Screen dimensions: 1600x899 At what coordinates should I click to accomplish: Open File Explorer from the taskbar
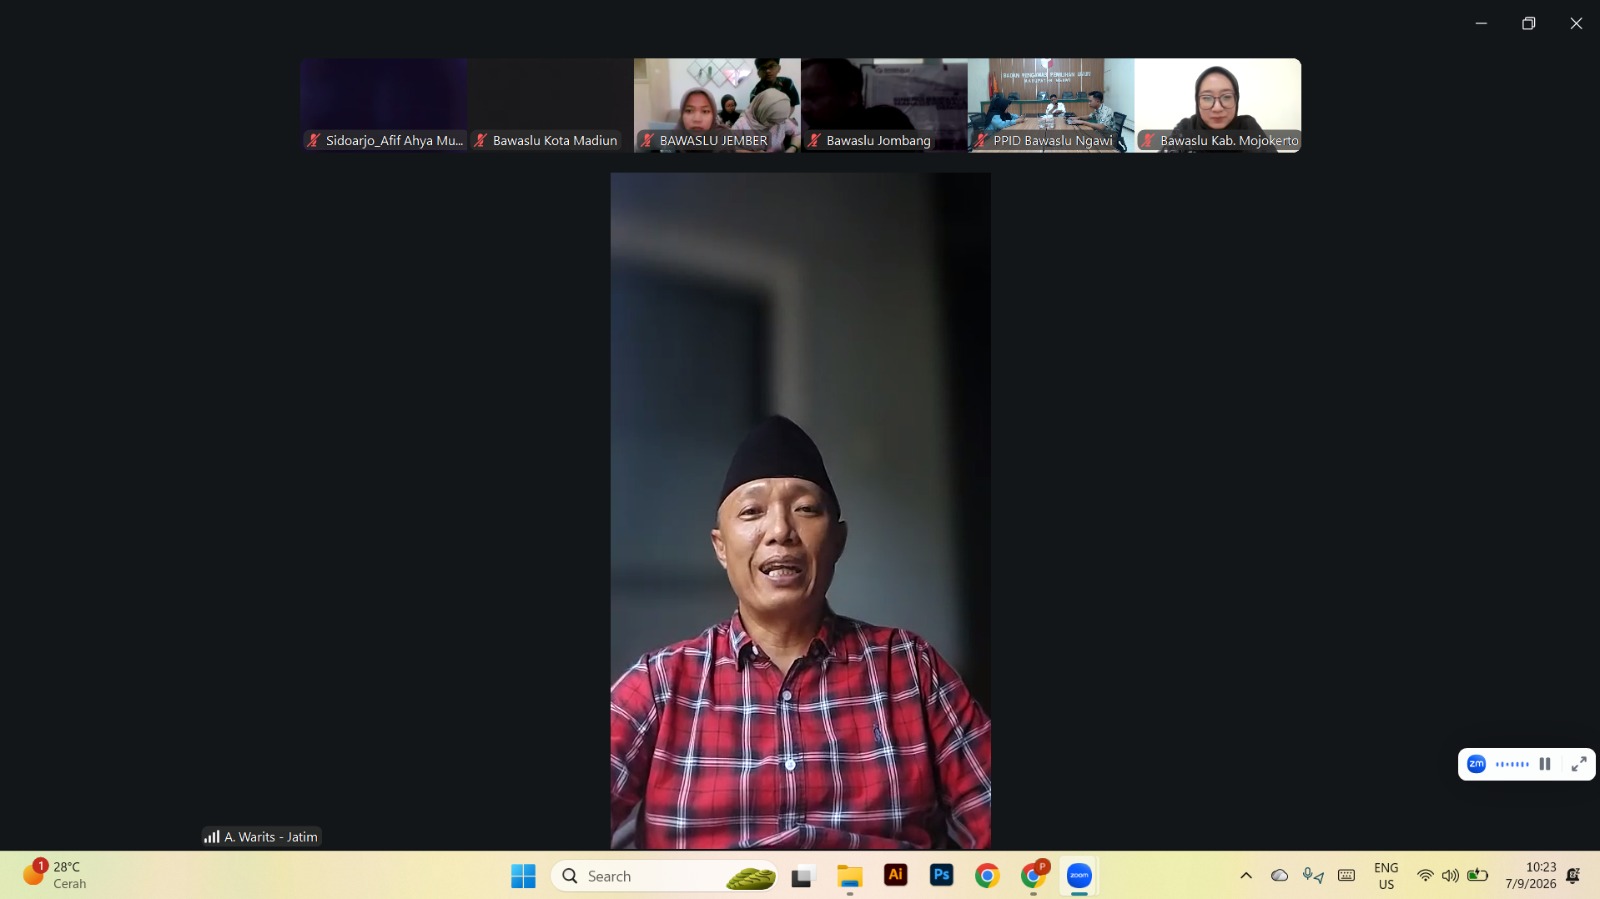850,877
